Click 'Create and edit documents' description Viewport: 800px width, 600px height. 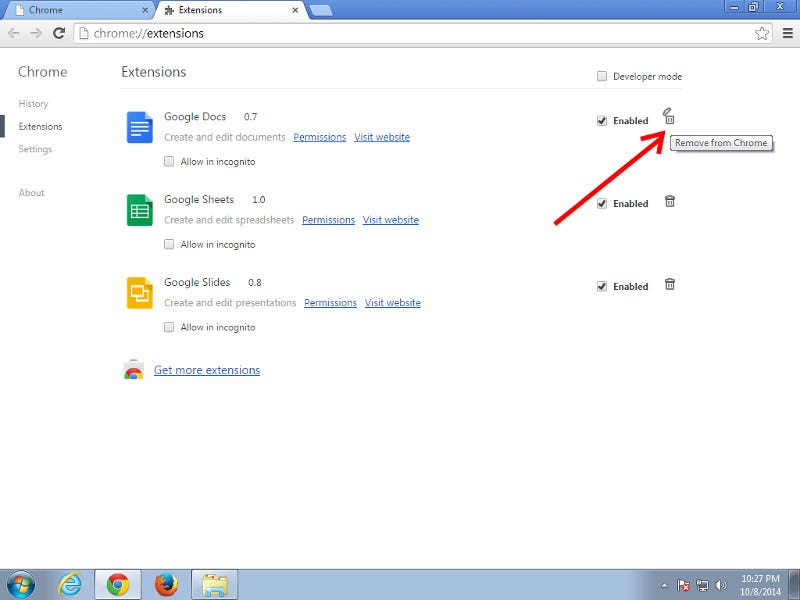(224, 137)
